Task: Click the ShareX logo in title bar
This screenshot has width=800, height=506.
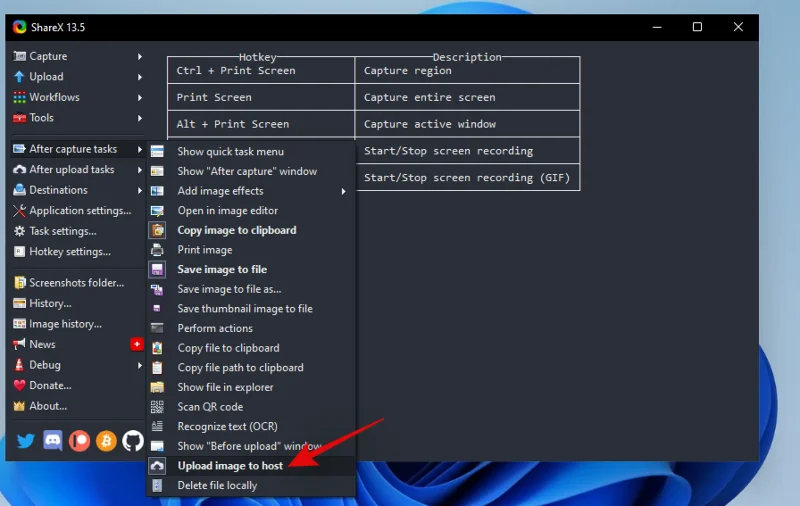Action: pyautogui.click(x=19, y=27)
